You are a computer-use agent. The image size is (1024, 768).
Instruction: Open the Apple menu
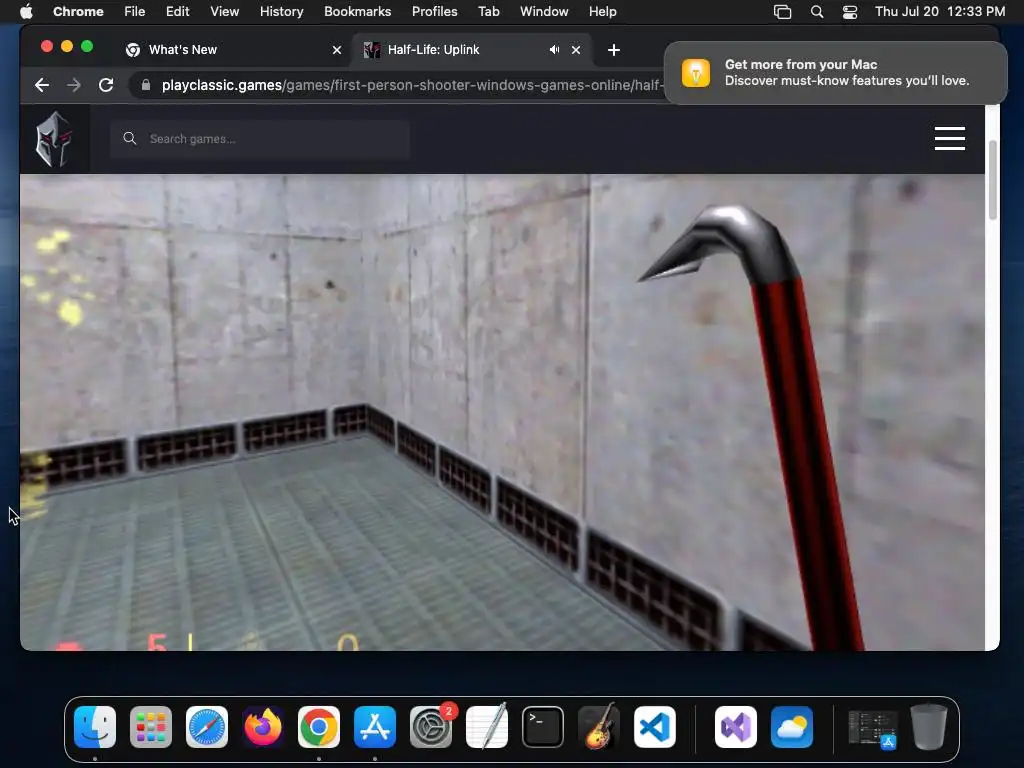coord(26,11)
